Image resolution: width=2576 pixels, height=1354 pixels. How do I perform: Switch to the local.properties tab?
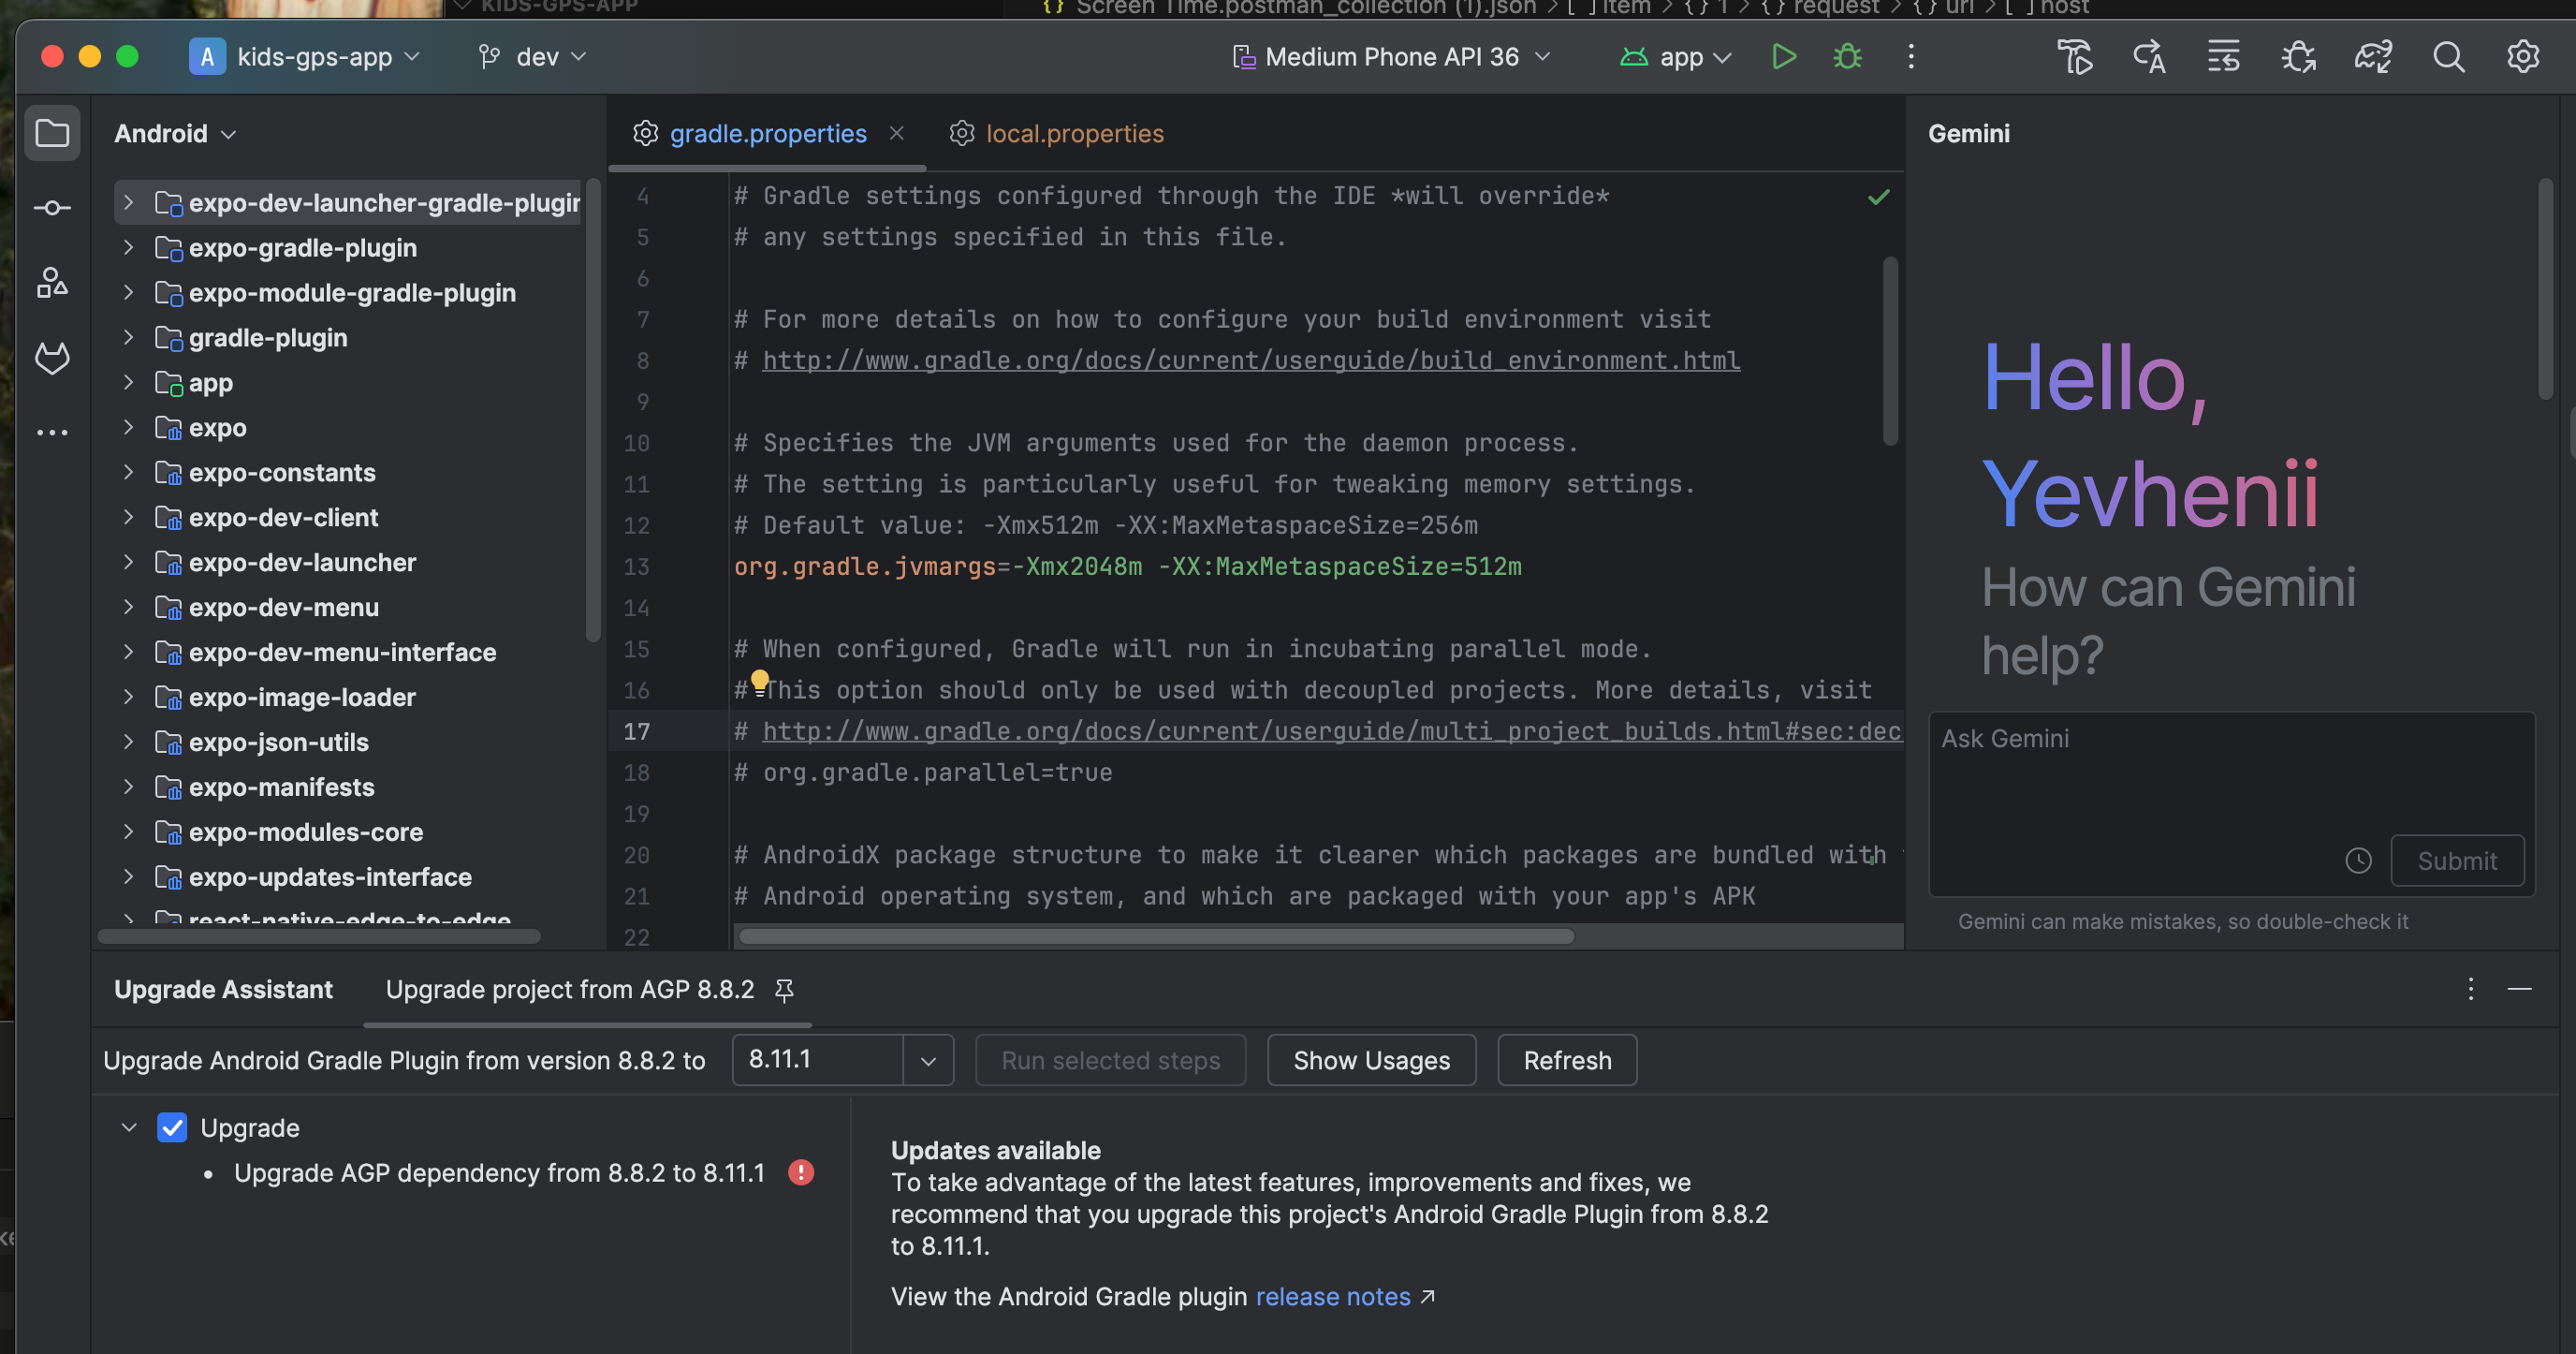[x=1074, y=133]
